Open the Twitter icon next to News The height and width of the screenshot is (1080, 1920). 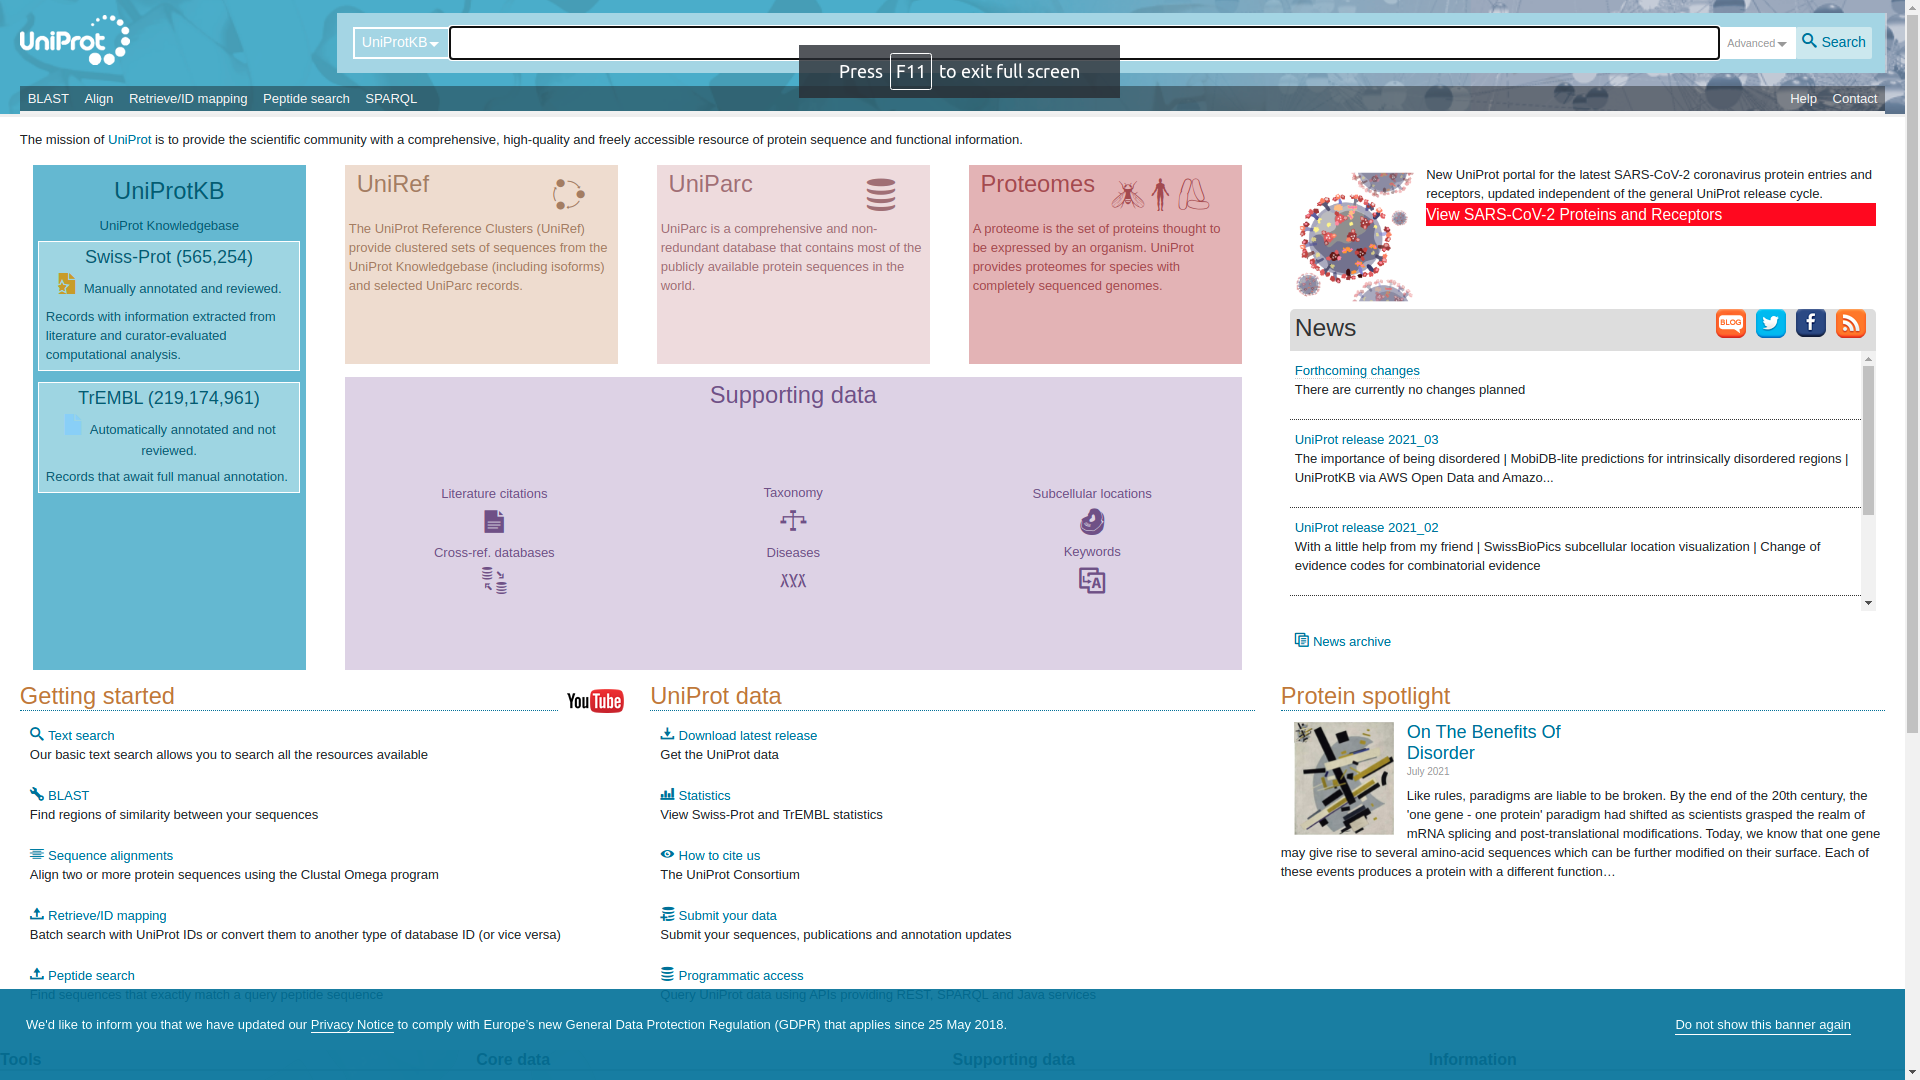1770,324
